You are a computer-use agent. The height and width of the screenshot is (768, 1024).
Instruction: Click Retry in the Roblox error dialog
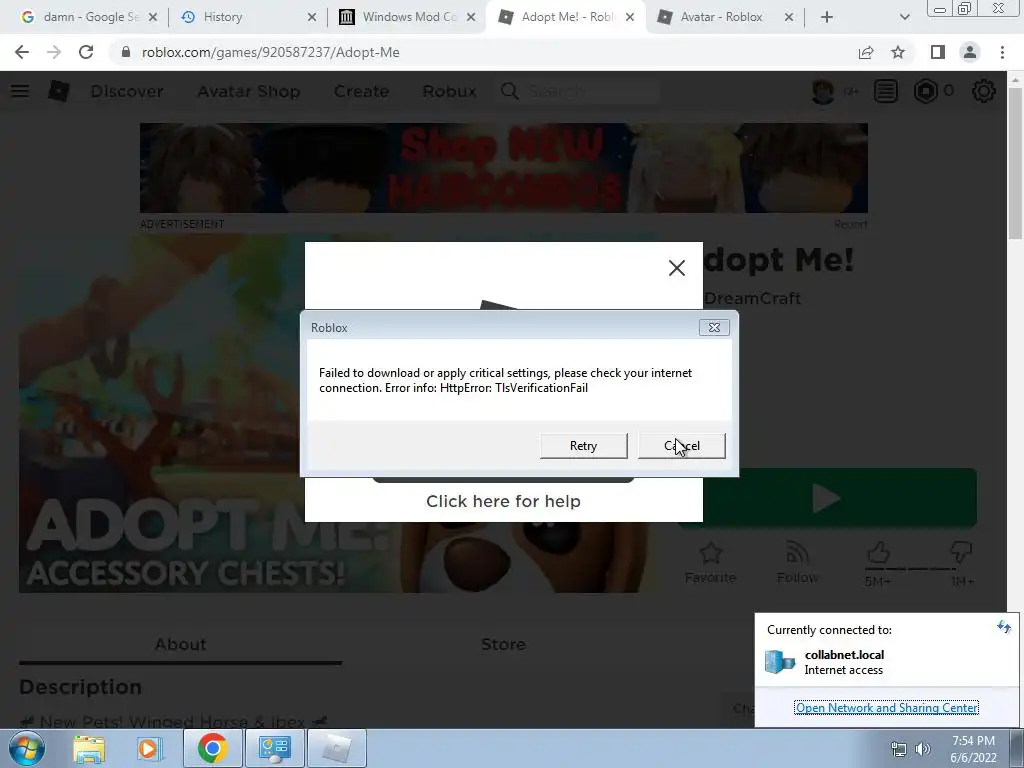(583, 445)
